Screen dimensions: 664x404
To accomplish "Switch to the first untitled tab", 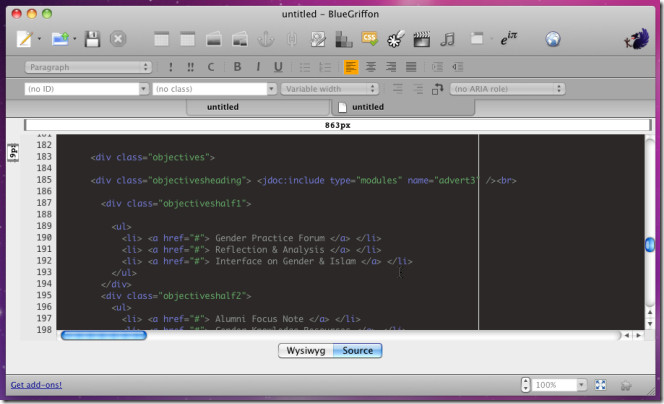I will [257, 107].
